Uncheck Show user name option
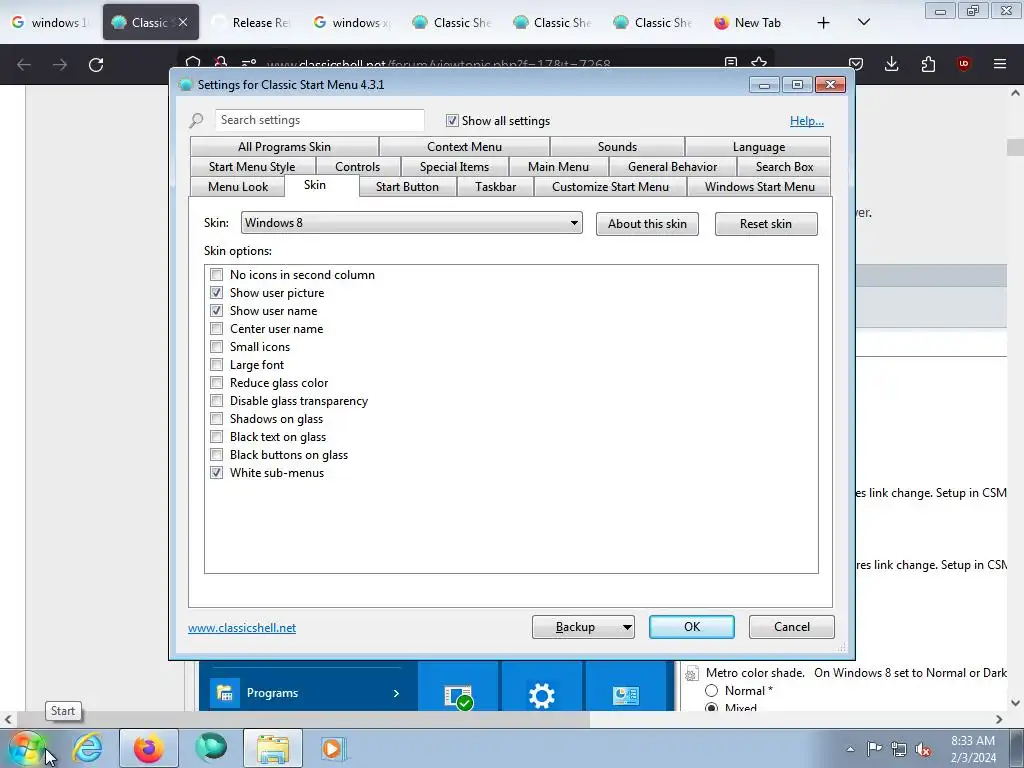This screenshot has width=1024, height=768. [216, 311]
